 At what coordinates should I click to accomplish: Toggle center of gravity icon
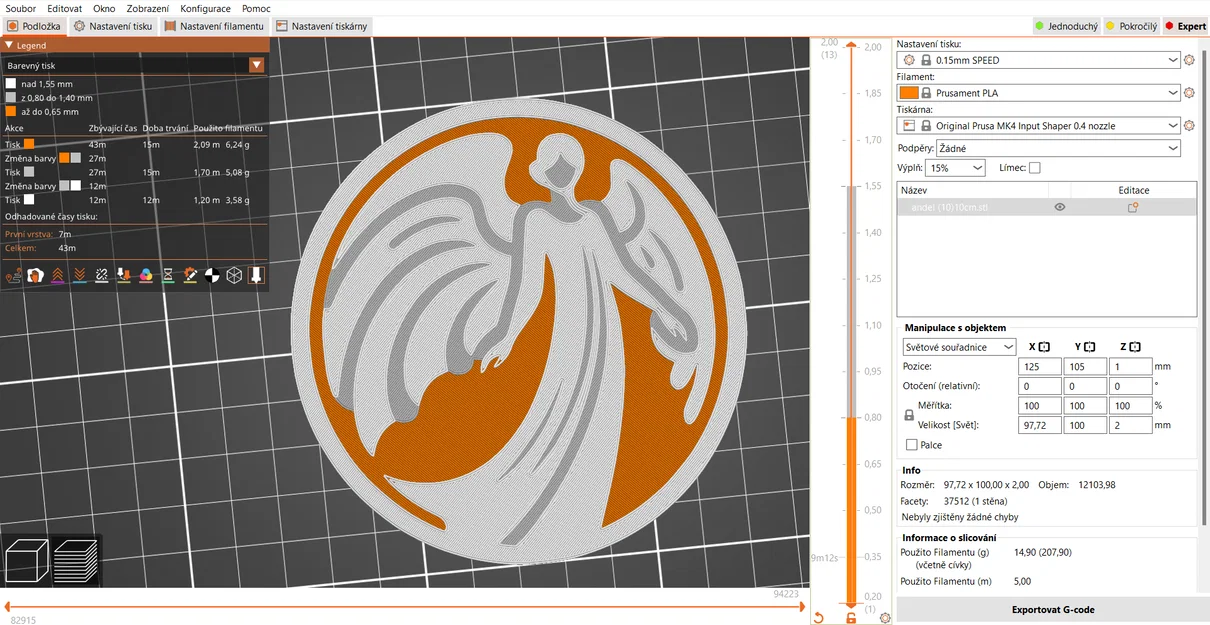[211, 275]
